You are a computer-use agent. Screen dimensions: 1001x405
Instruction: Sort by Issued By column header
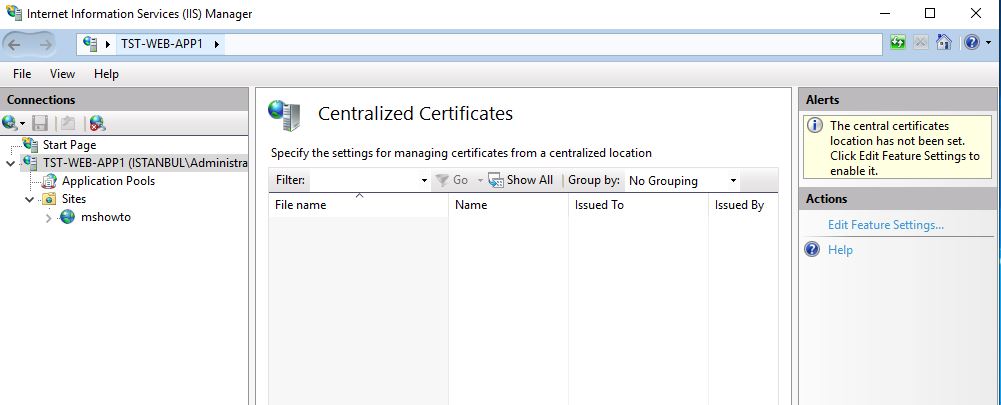[743, 205]
